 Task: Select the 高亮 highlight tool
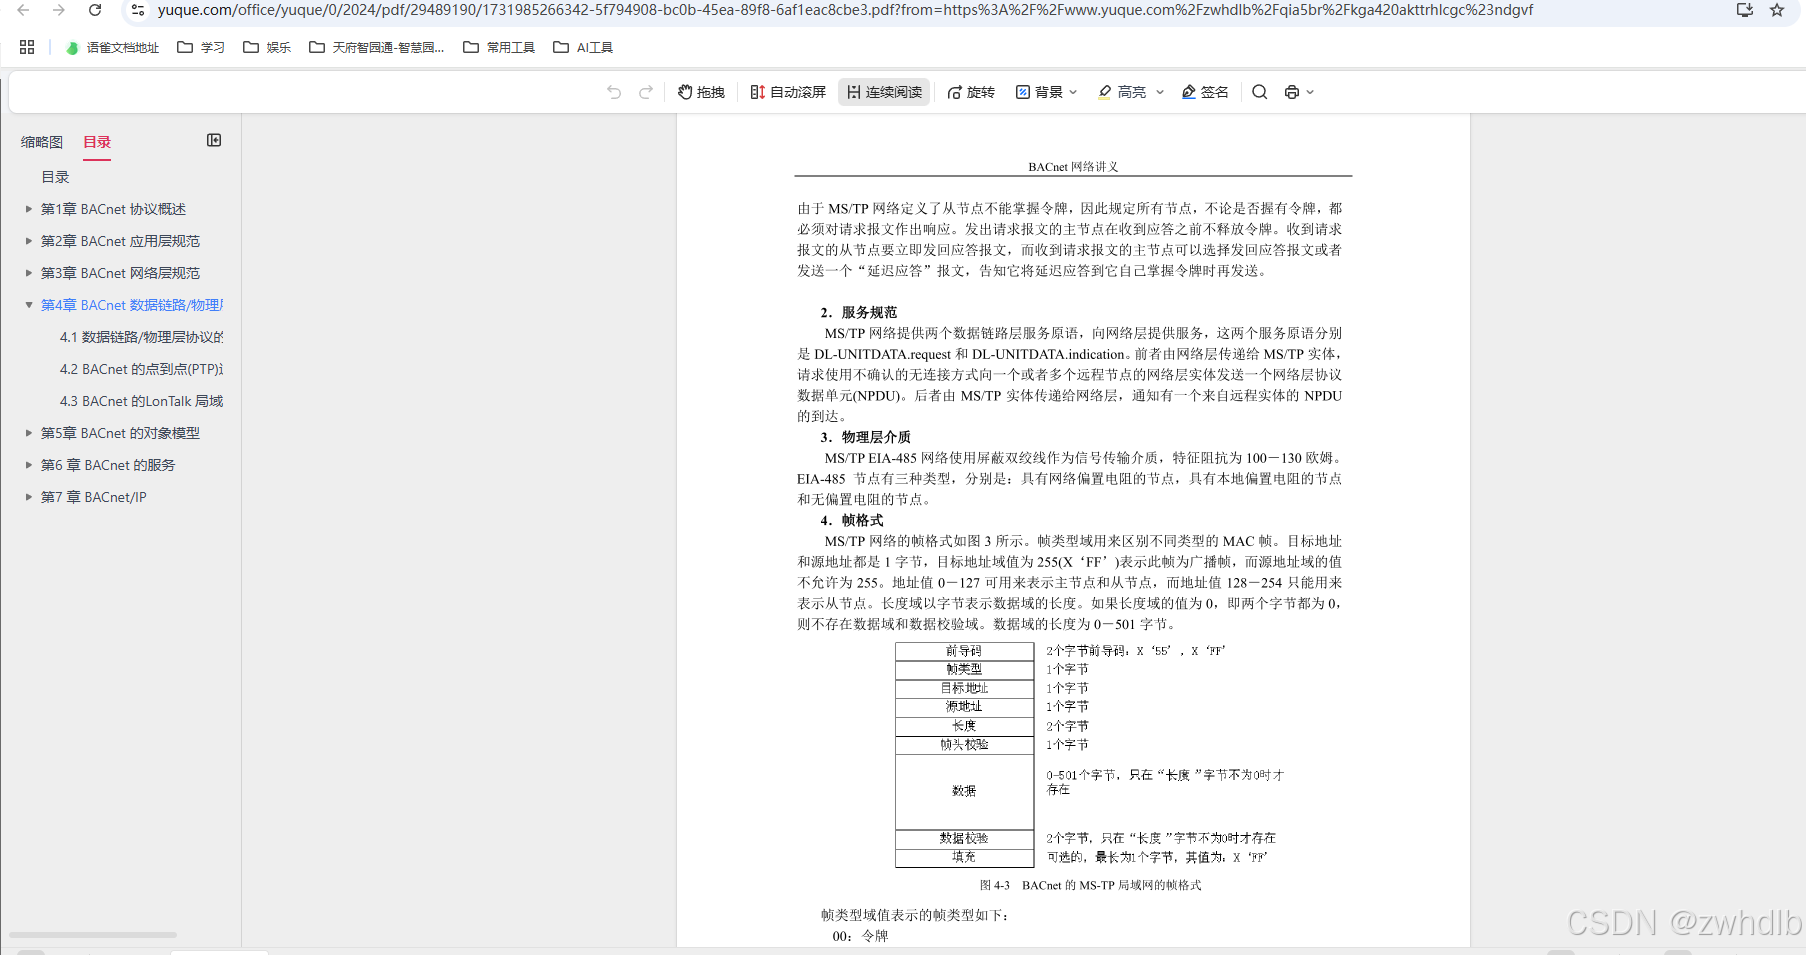[x=1122, y=92]
